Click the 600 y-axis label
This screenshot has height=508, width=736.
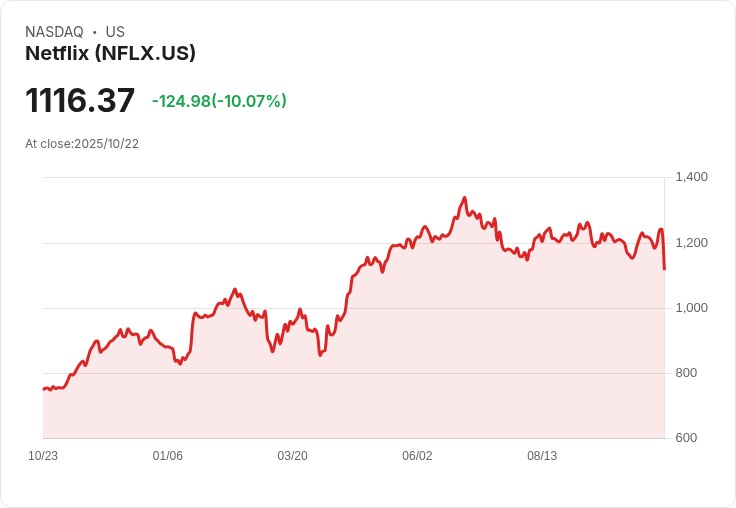pos(687,438)
